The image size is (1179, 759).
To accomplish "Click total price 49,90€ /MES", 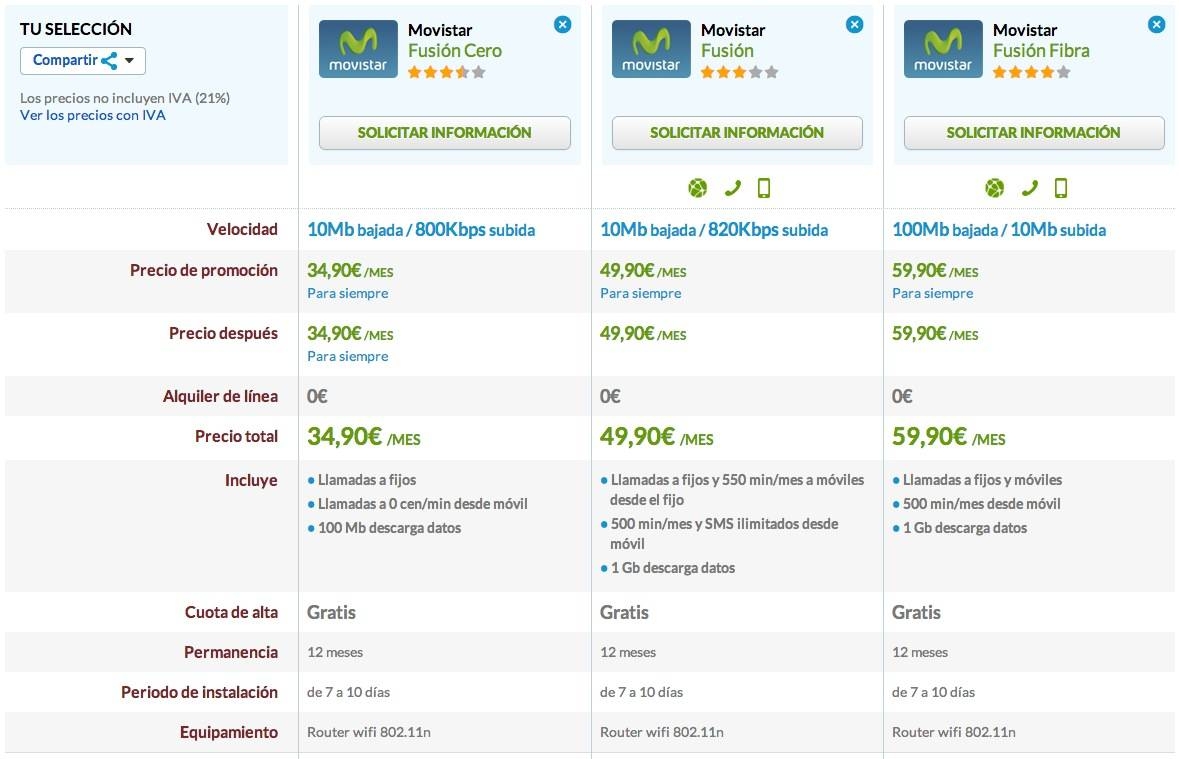I will point(656,437).
